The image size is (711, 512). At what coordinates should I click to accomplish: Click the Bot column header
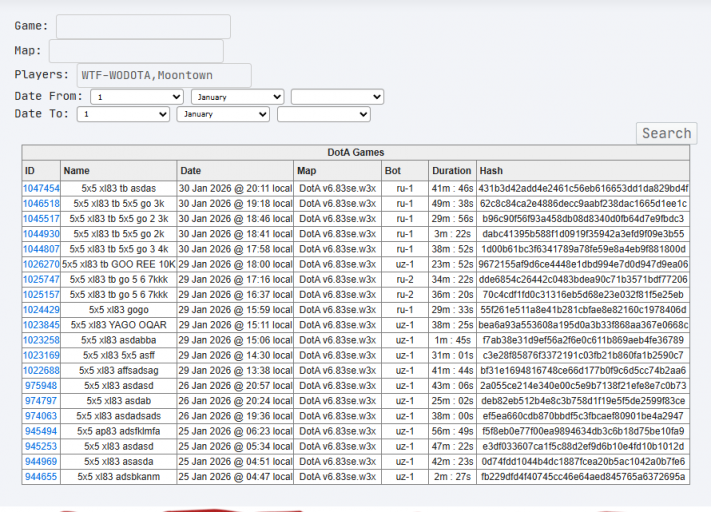coord(405,171)
